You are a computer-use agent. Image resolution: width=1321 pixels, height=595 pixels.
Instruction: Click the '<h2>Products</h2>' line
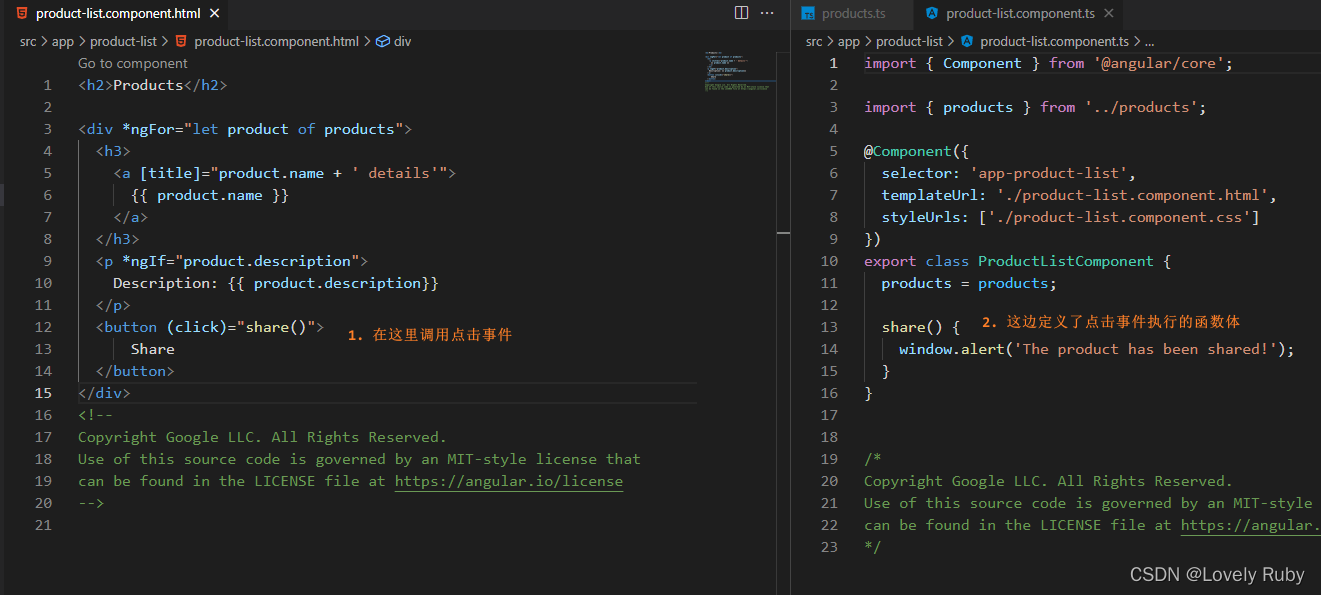(x=153, y=85)
